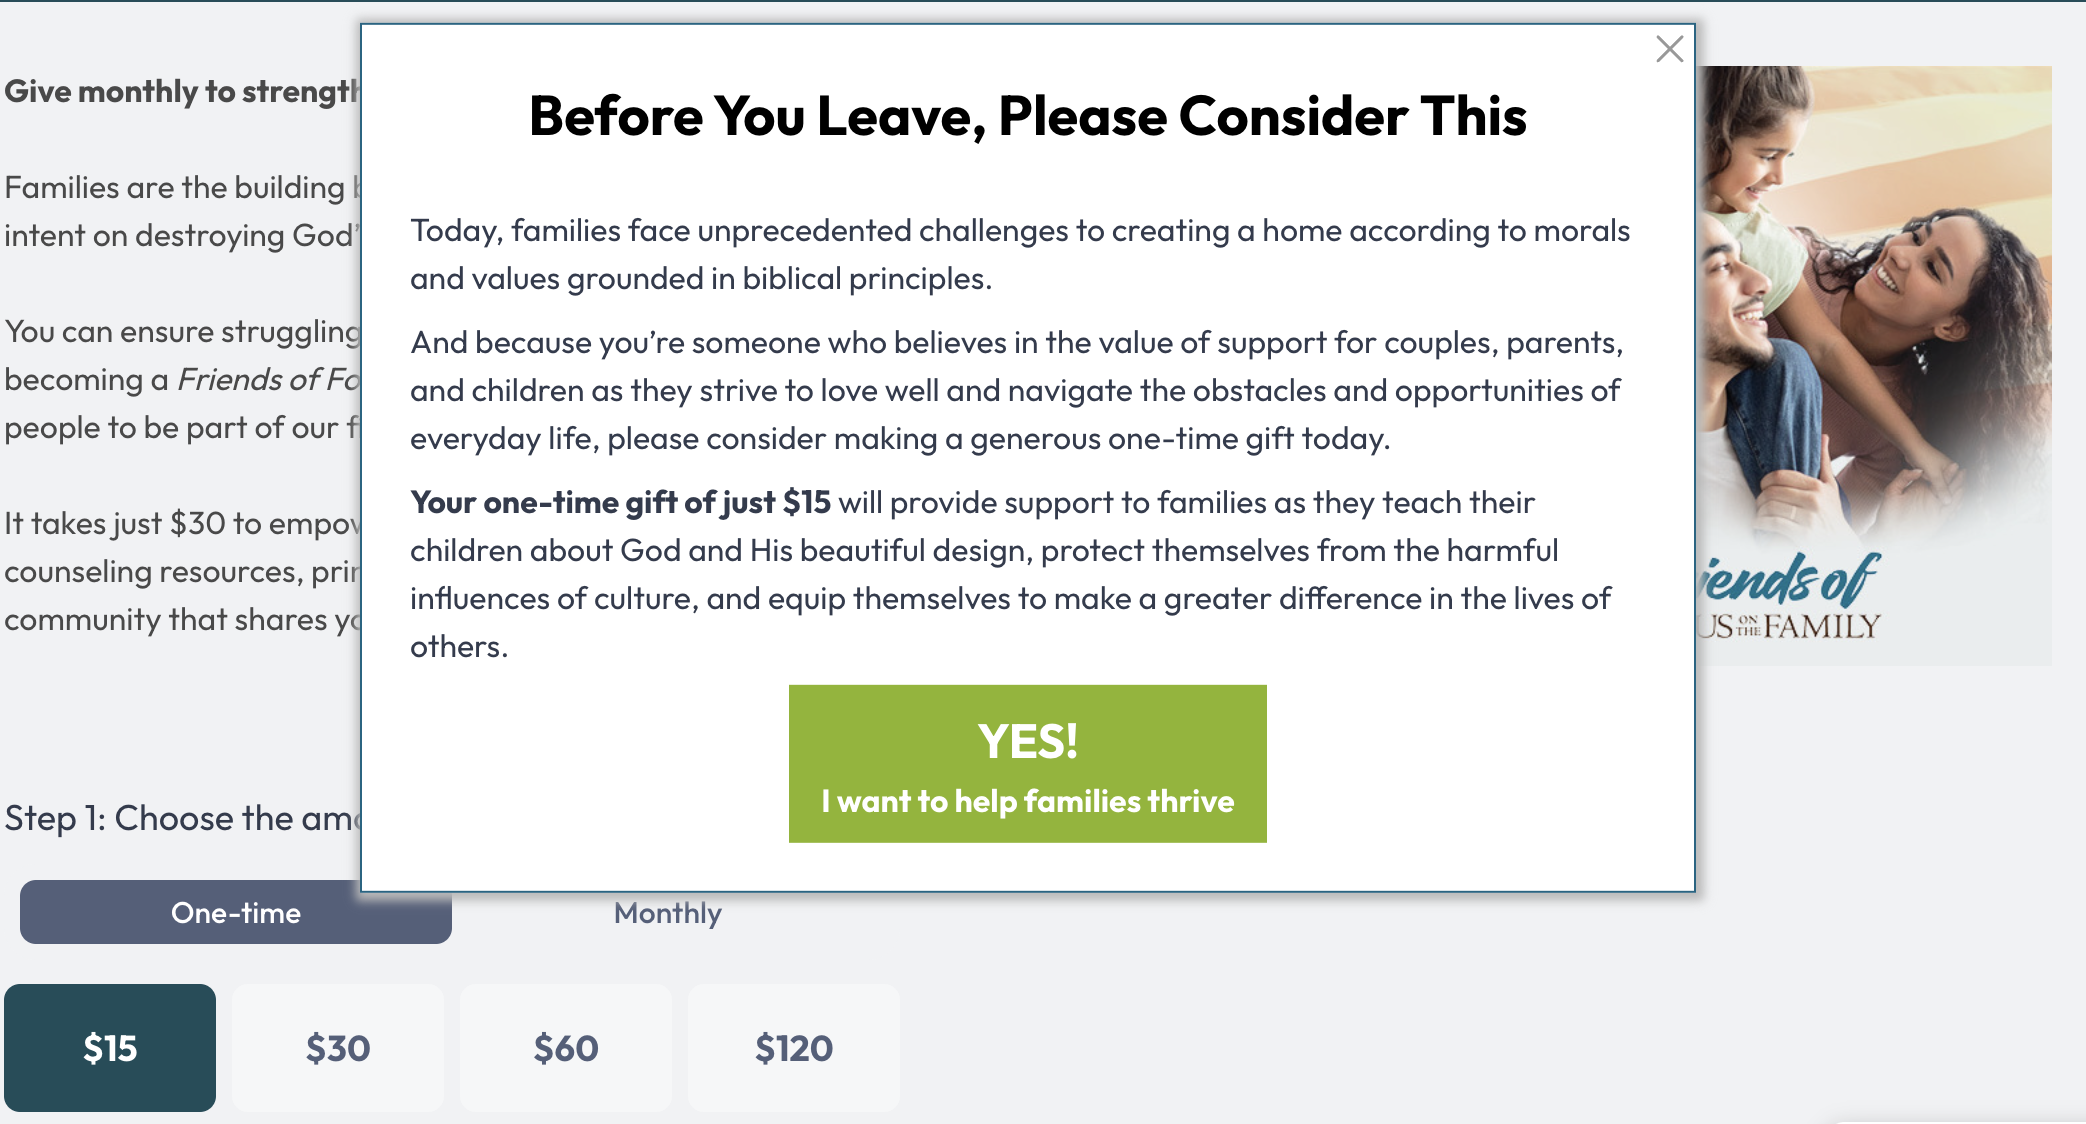Click the "It takes just $30" background paragraph

pyautogui.click(x=181, y=571)
